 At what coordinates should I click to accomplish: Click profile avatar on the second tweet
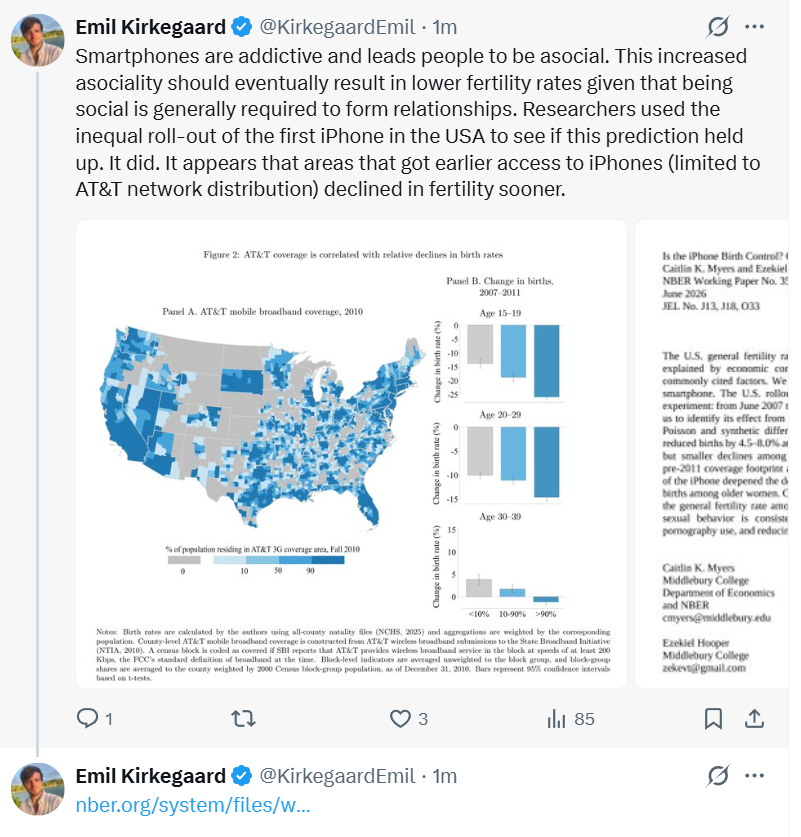tap(37, 789)
